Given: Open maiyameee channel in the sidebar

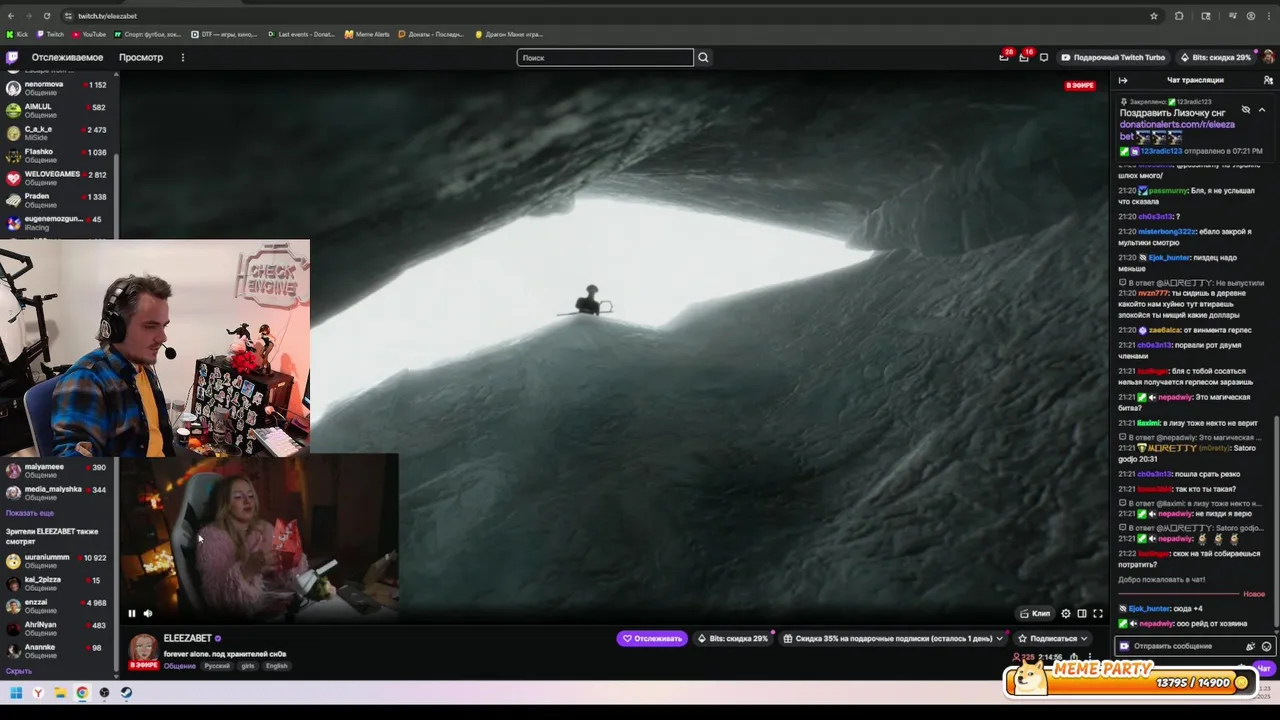Looking at the screenshot, I should click(58, 470).
